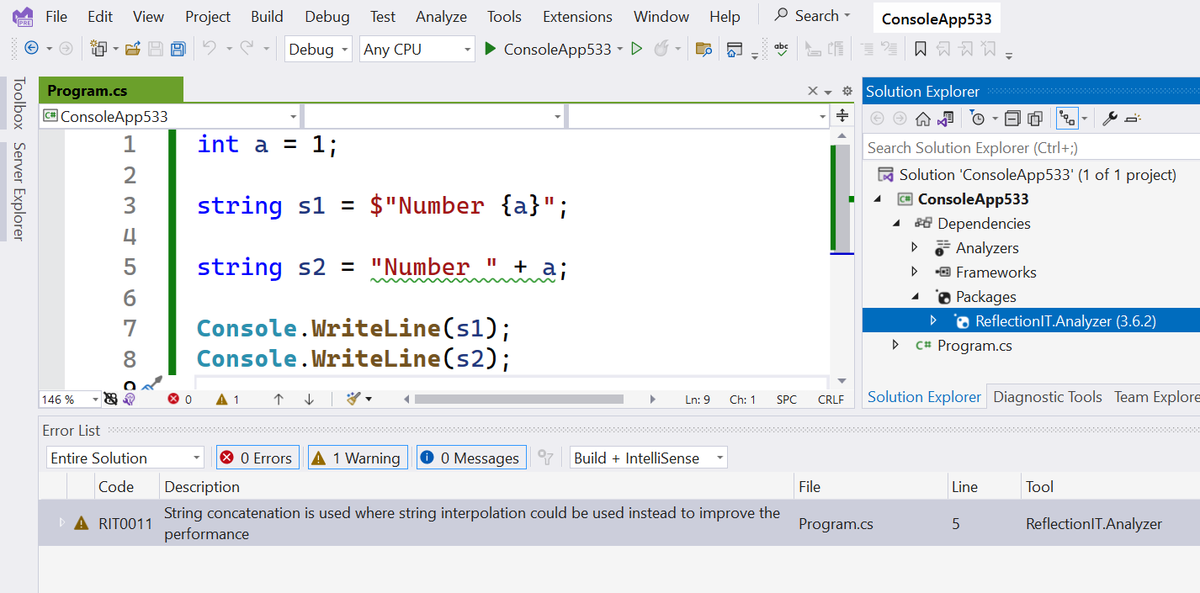This screenshot has width=1200, height=593.
Task: Click the Error List filter funnel icon
Action: click(x=545, y=458)
